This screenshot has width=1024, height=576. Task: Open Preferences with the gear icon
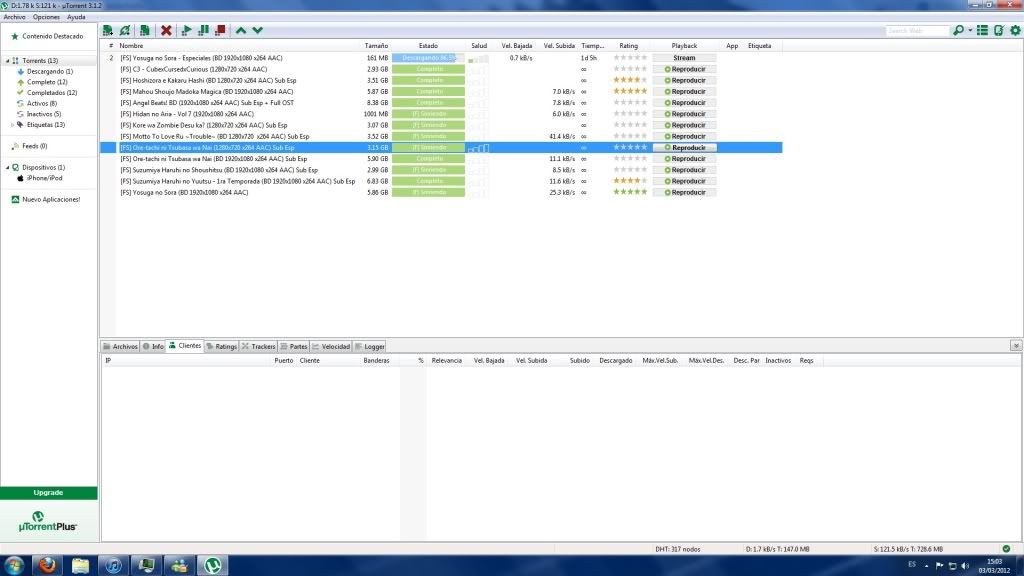click(1016, 31)
